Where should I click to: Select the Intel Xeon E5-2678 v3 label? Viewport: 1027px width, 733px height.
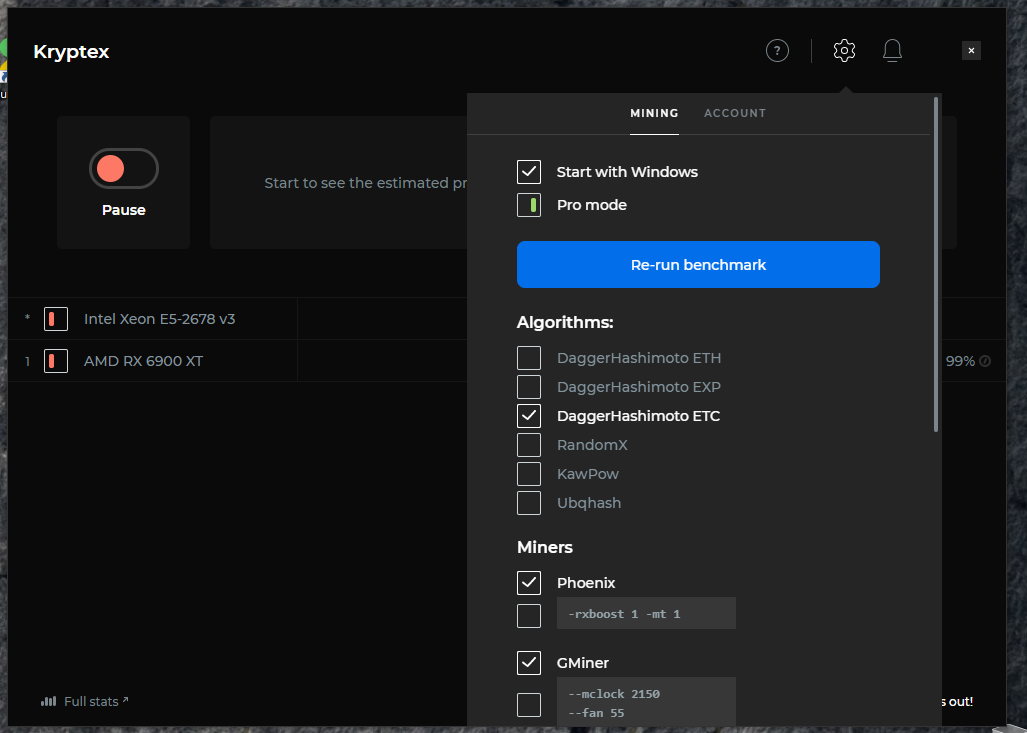tap(160, 319)
